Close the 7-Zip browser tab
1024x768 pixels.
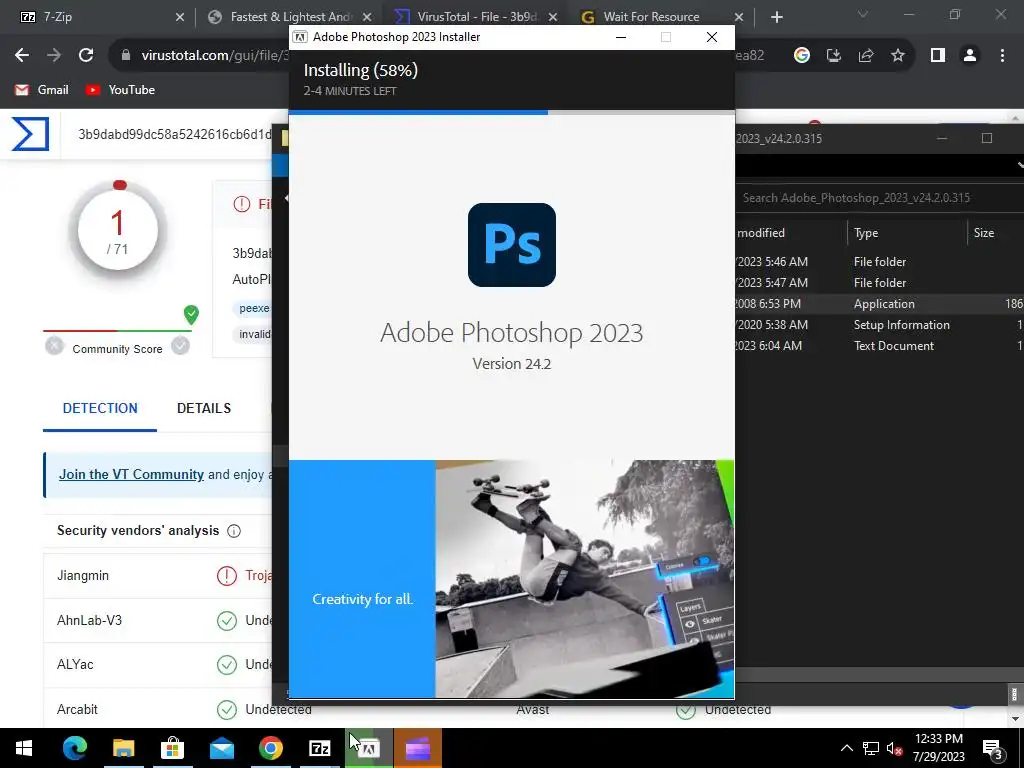180,17
